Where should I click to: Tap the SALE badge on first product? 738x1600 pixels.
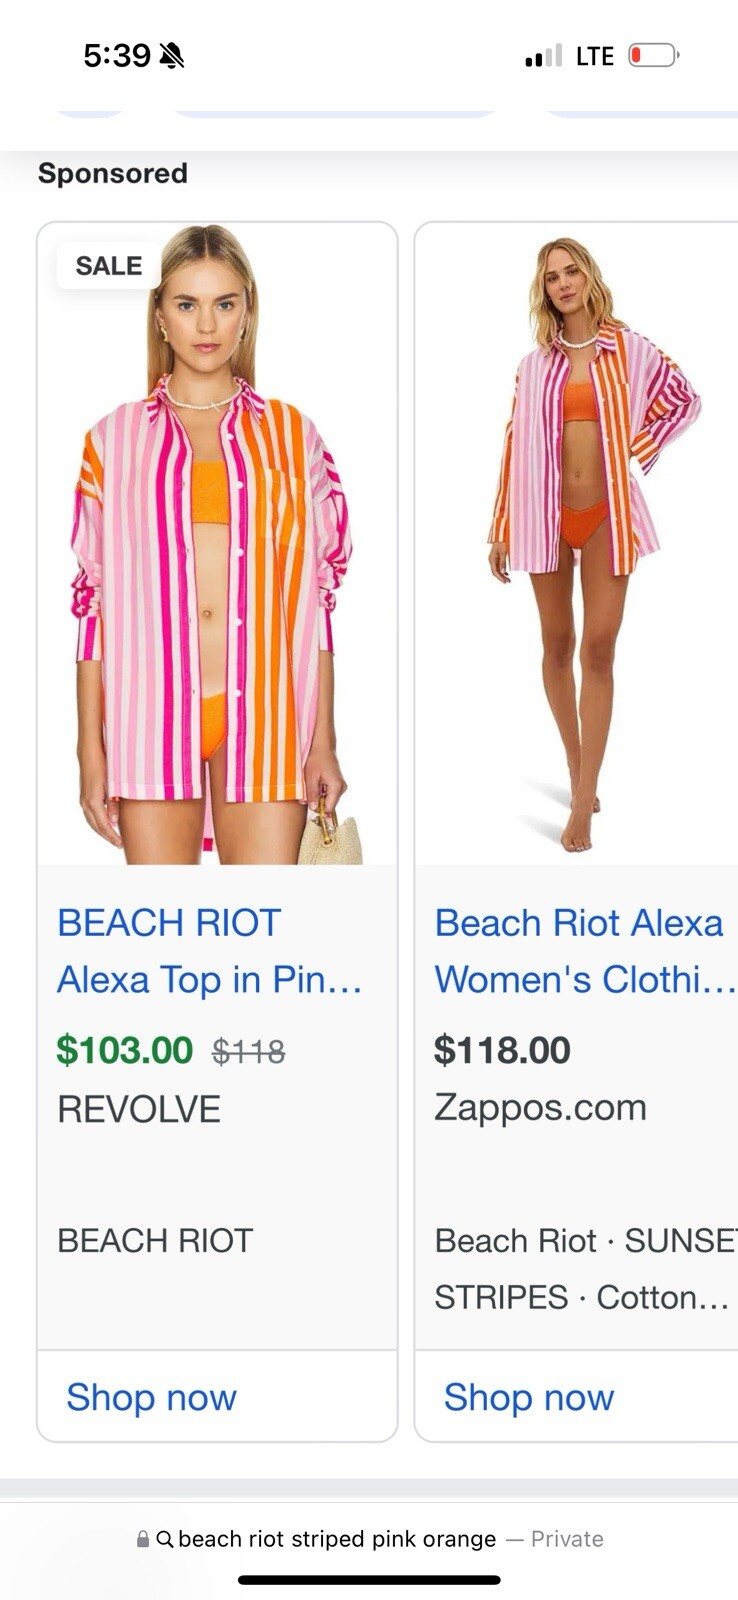[x=108, y=266]
